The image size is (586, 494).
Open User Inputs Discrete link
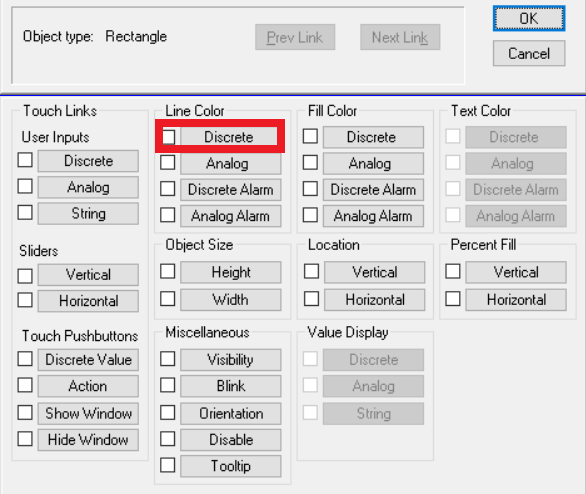pyautogui.click(x=88, y=161)
